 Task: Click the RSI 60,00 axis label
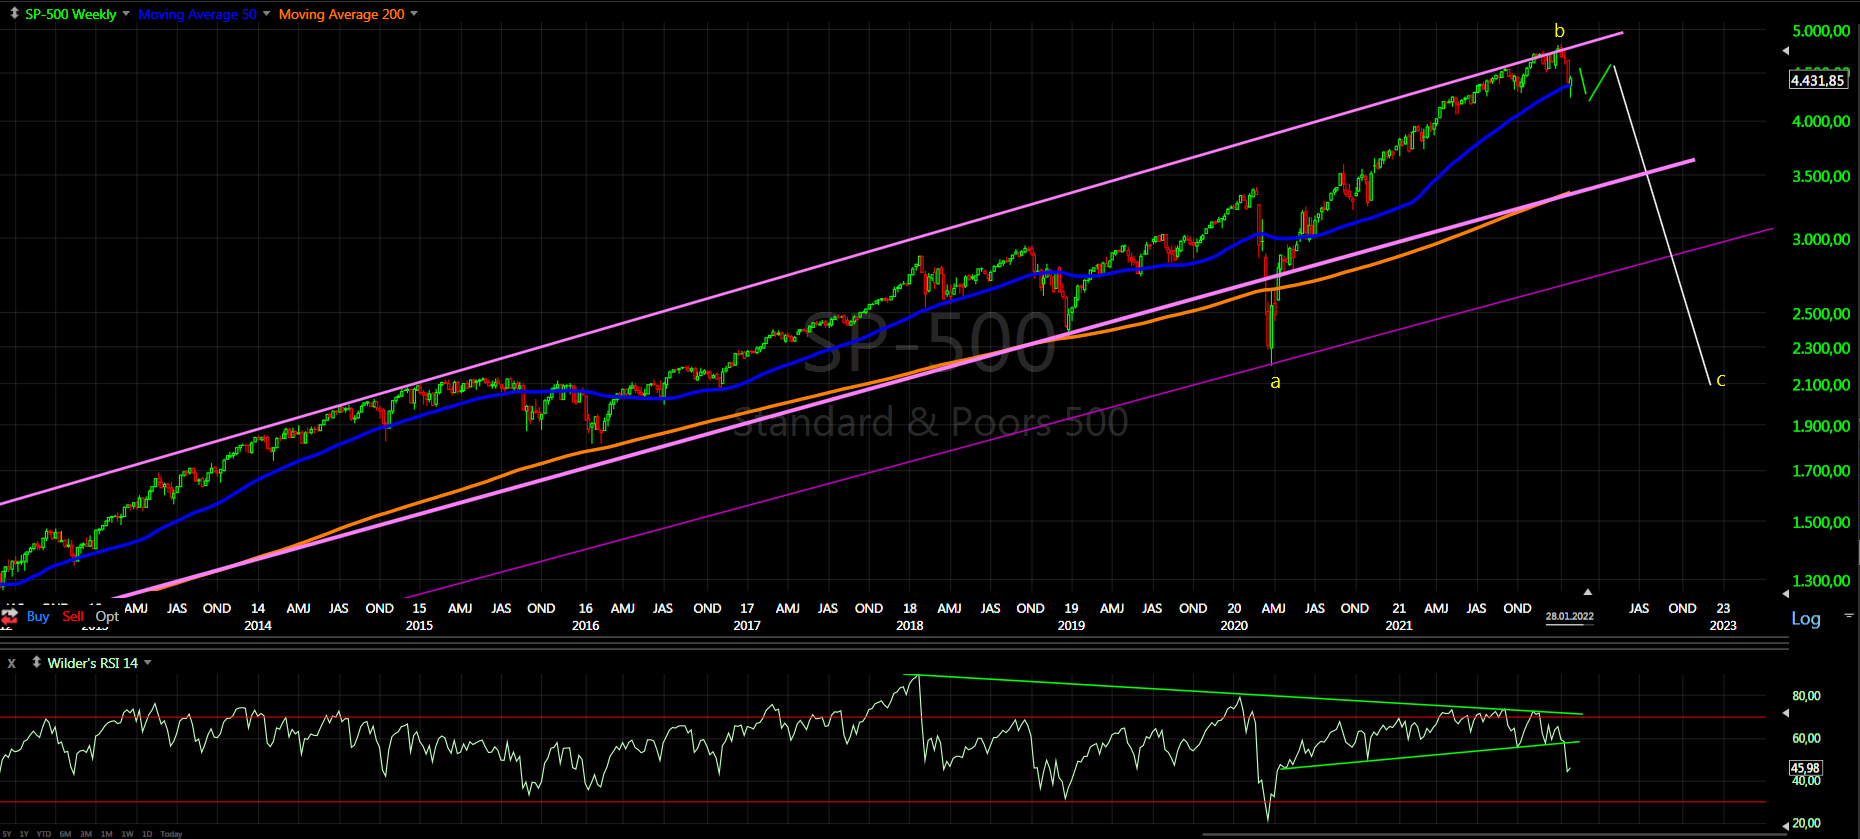coord(1806,738)
